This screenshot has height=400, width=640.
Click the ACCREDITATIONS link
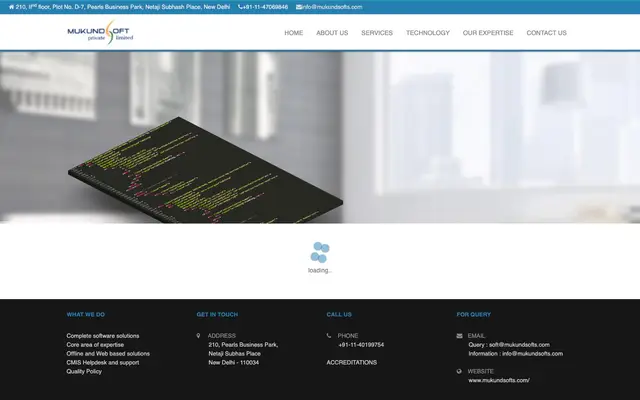352,362
